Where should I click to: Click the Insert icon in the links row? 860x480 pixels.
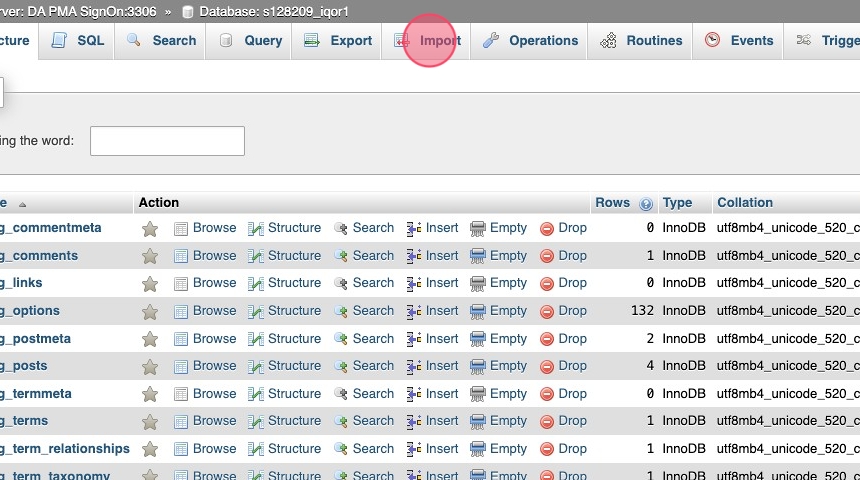414,284
